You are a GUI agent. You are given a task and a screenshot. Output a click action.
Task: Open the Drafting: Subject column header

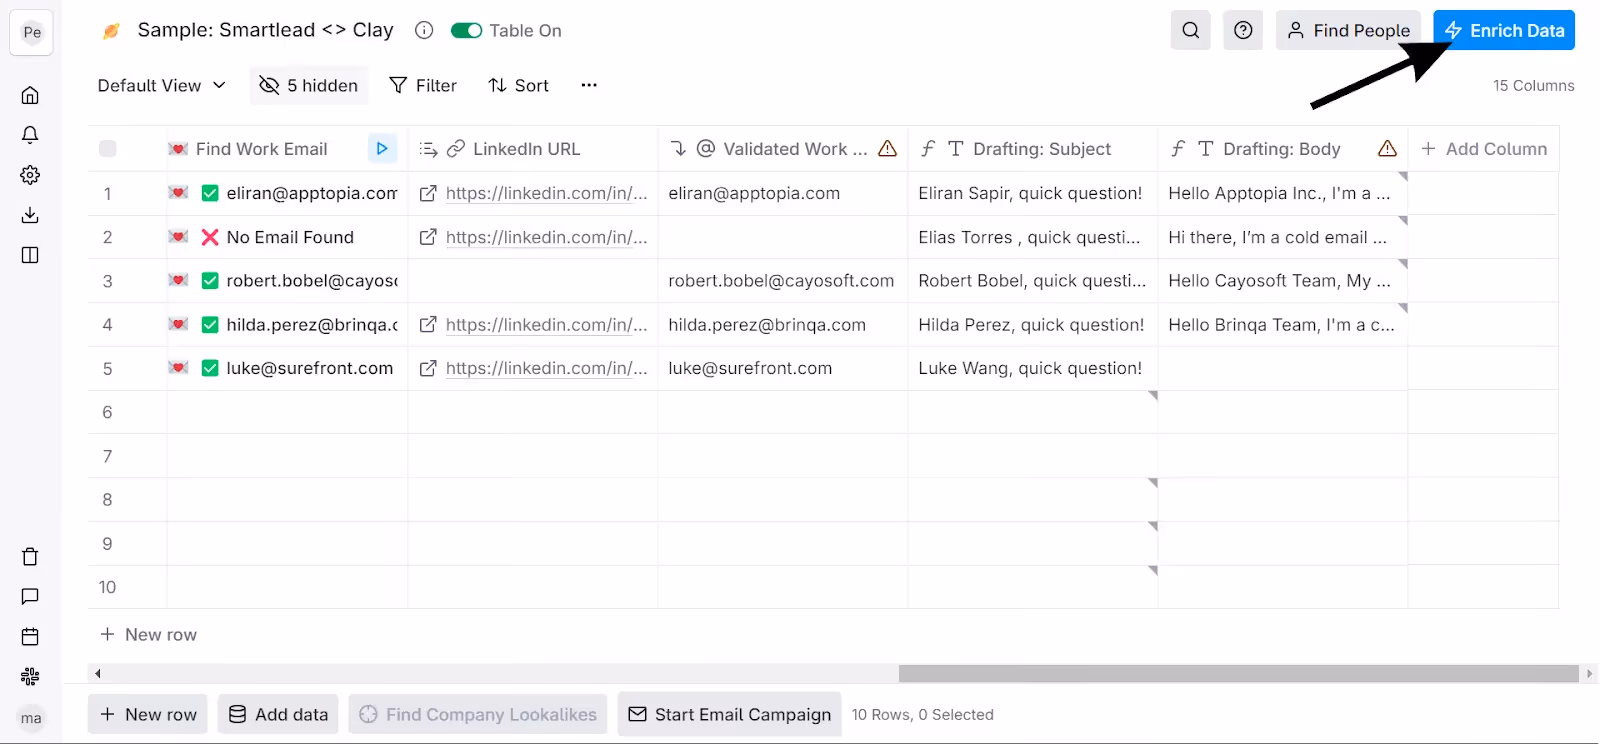[x=1033, y=149]
